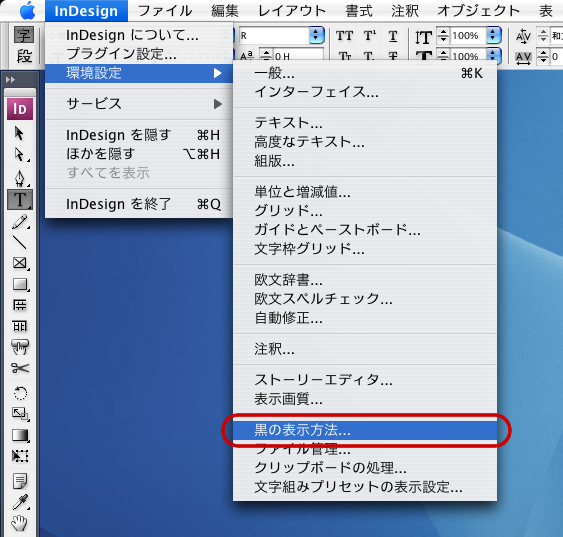The image size is (563, 537).
Task: Open the font style R dropdown
Action: (x=316, y=36)
